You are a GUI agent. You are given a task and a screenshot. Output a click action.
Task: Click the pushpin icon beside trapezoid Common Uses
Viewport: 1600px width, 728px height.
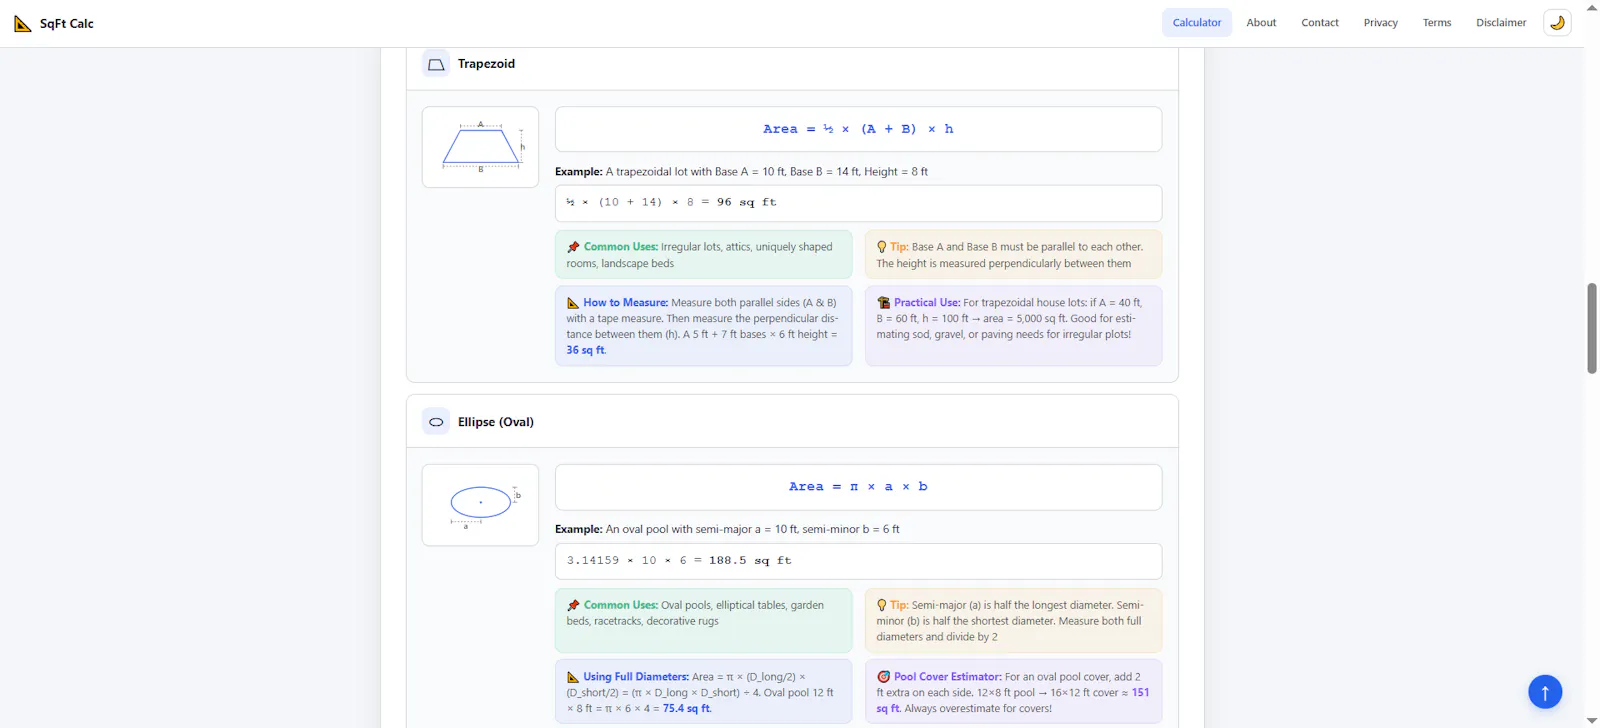coord(573,247)
